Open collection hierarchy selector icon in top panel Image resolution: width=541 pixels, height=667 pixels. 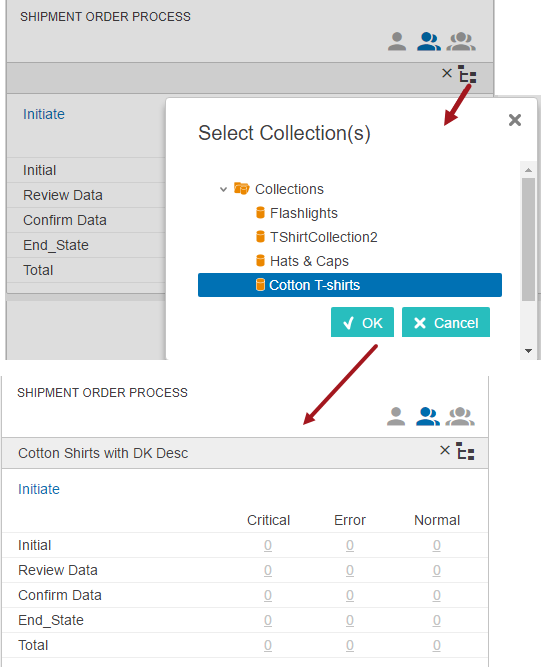[467, 74]
